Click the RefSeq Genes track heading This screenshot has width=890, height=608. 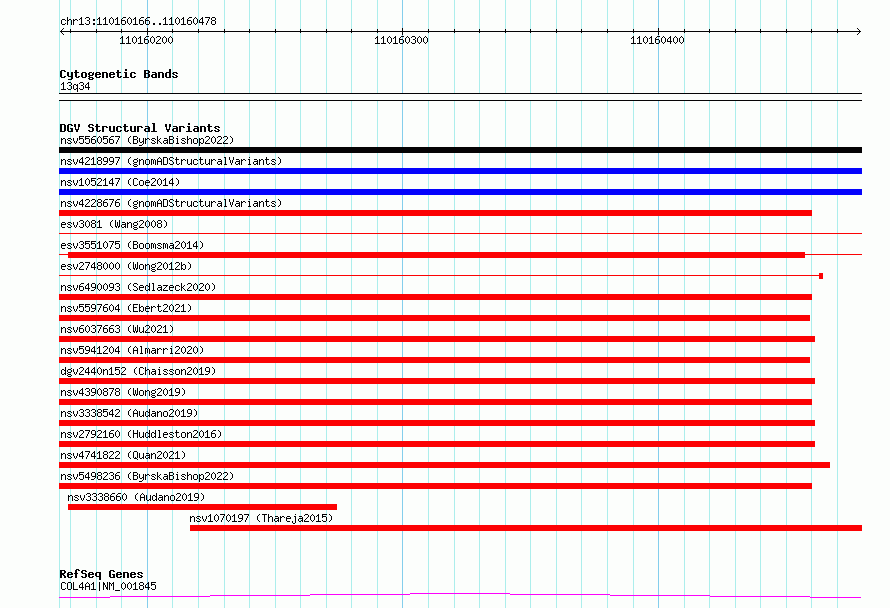coord(101,574)
